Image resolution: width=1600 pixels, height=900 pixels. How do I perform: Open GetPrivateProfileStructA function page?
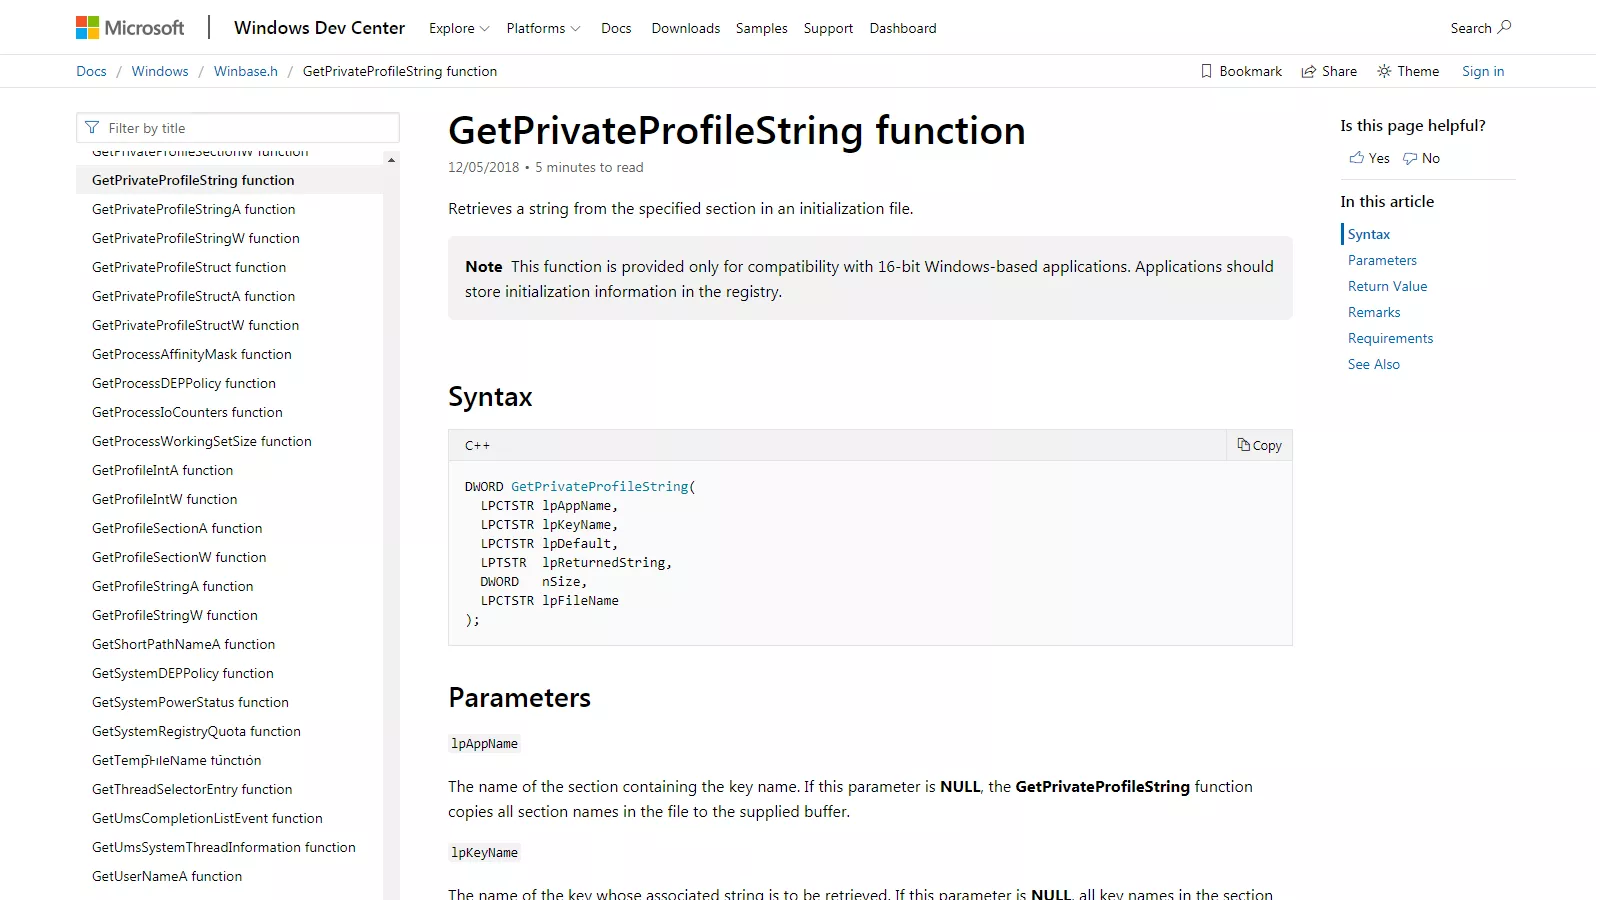click(194, 296)
